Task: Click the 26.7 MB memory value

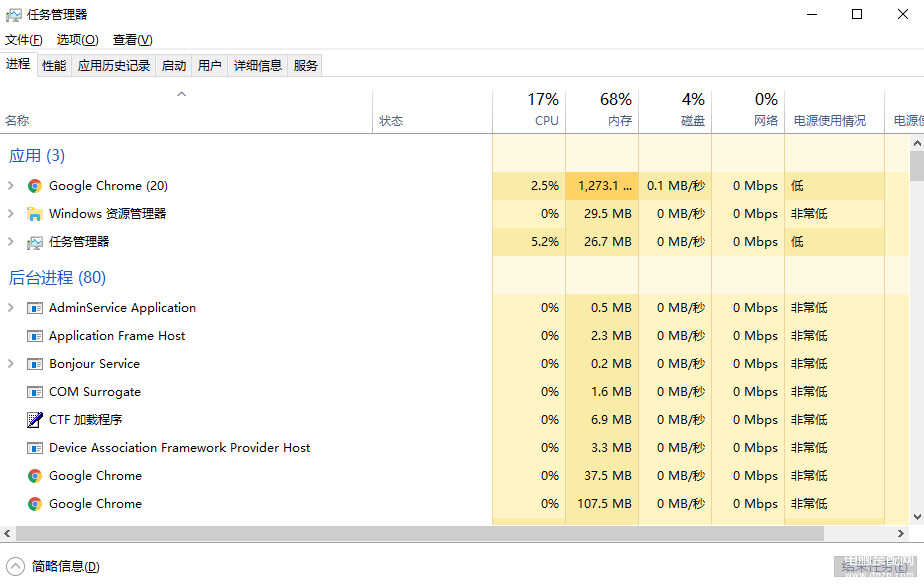Action: pyautogui.click(x=608, y=242)
